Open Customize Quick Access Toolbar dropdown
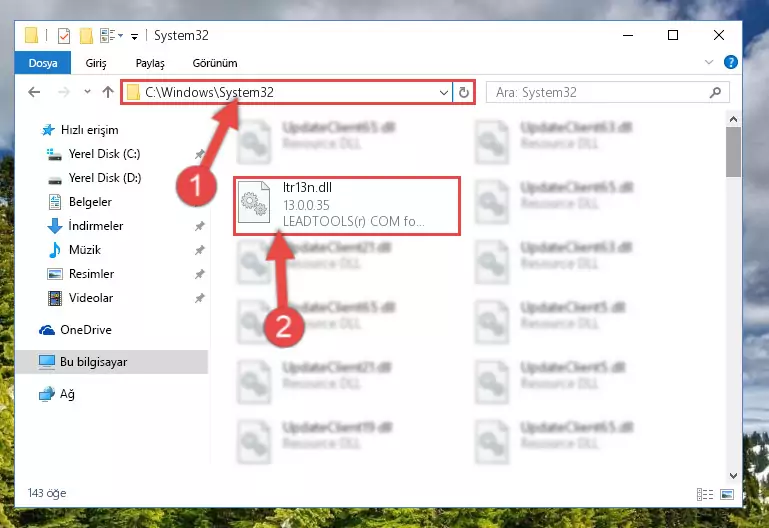The height and width of the screenshot is (528, 769). coord(134,36)
